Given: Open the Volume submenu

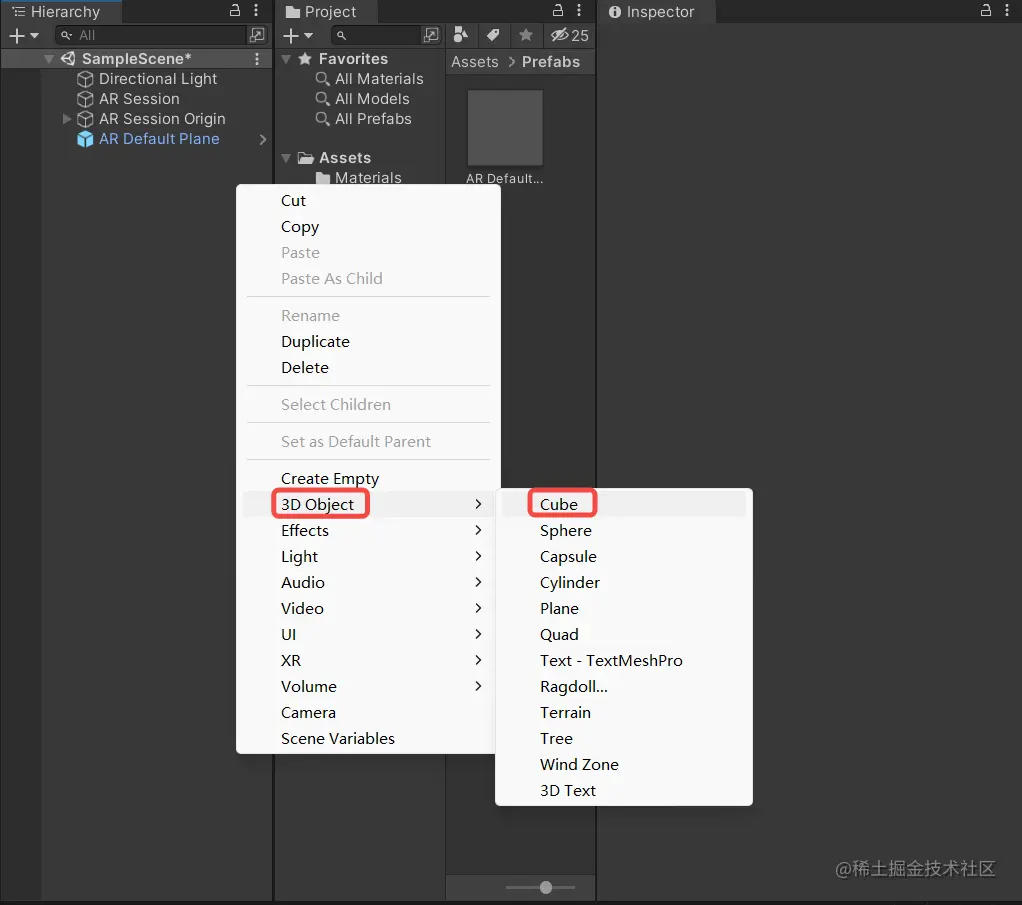Looking at the screenshot, I should coord(369,687).
